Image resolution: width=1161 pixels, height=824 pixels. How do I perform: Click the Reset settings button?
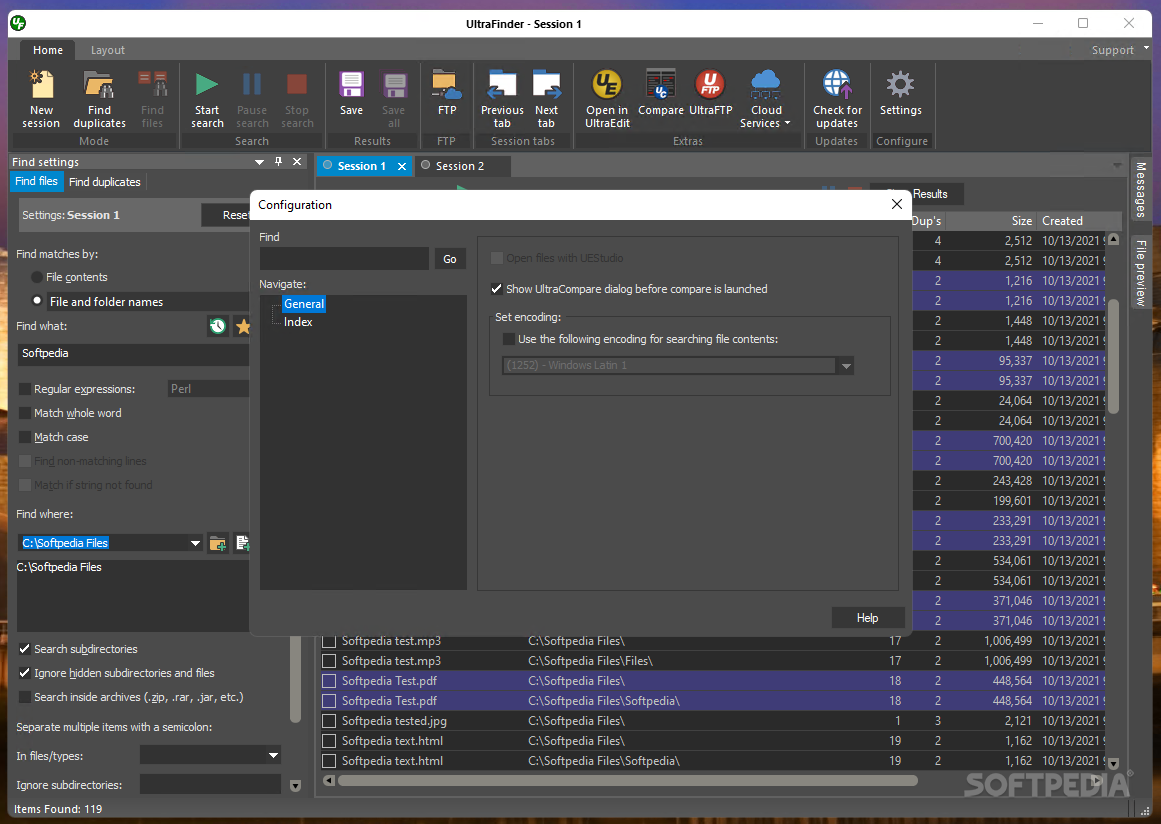tap(227, 215)
